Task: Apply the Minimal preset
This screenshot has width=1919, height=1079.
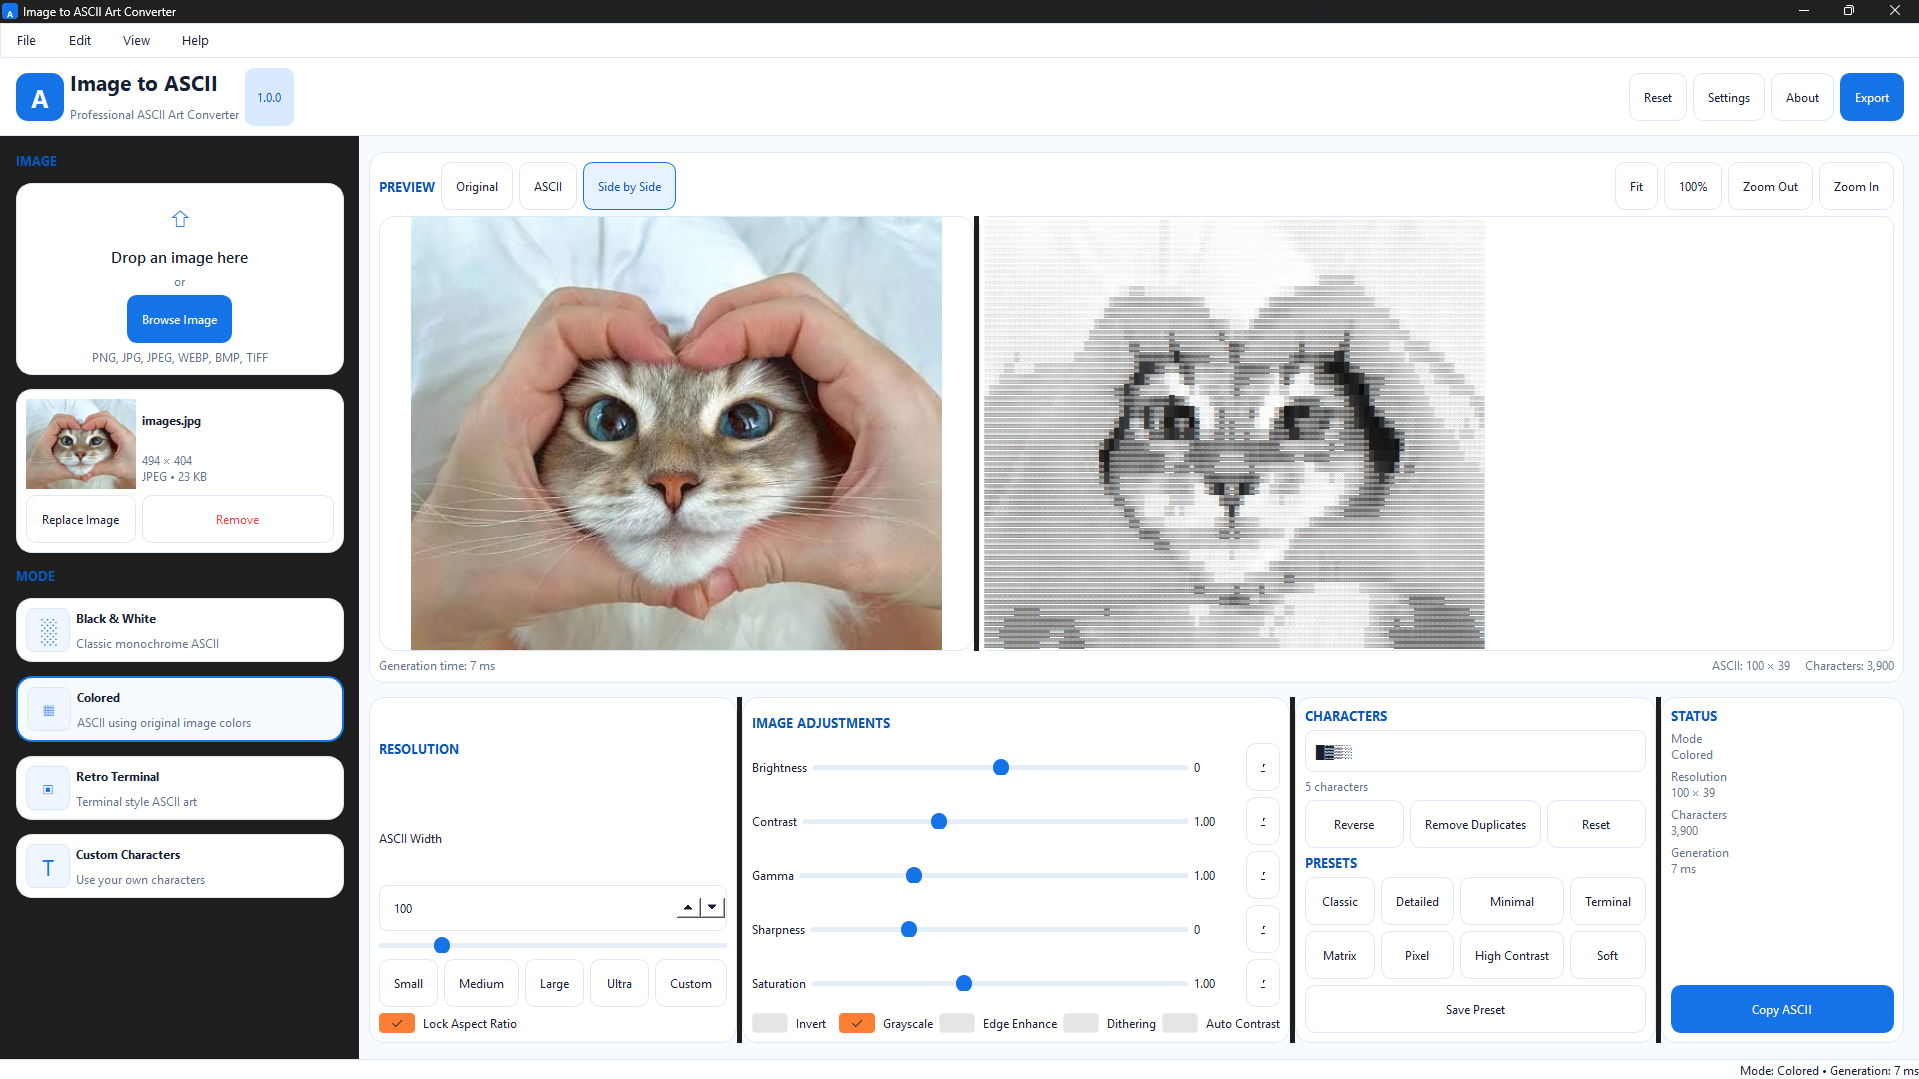Action: tap(1512, 902)
